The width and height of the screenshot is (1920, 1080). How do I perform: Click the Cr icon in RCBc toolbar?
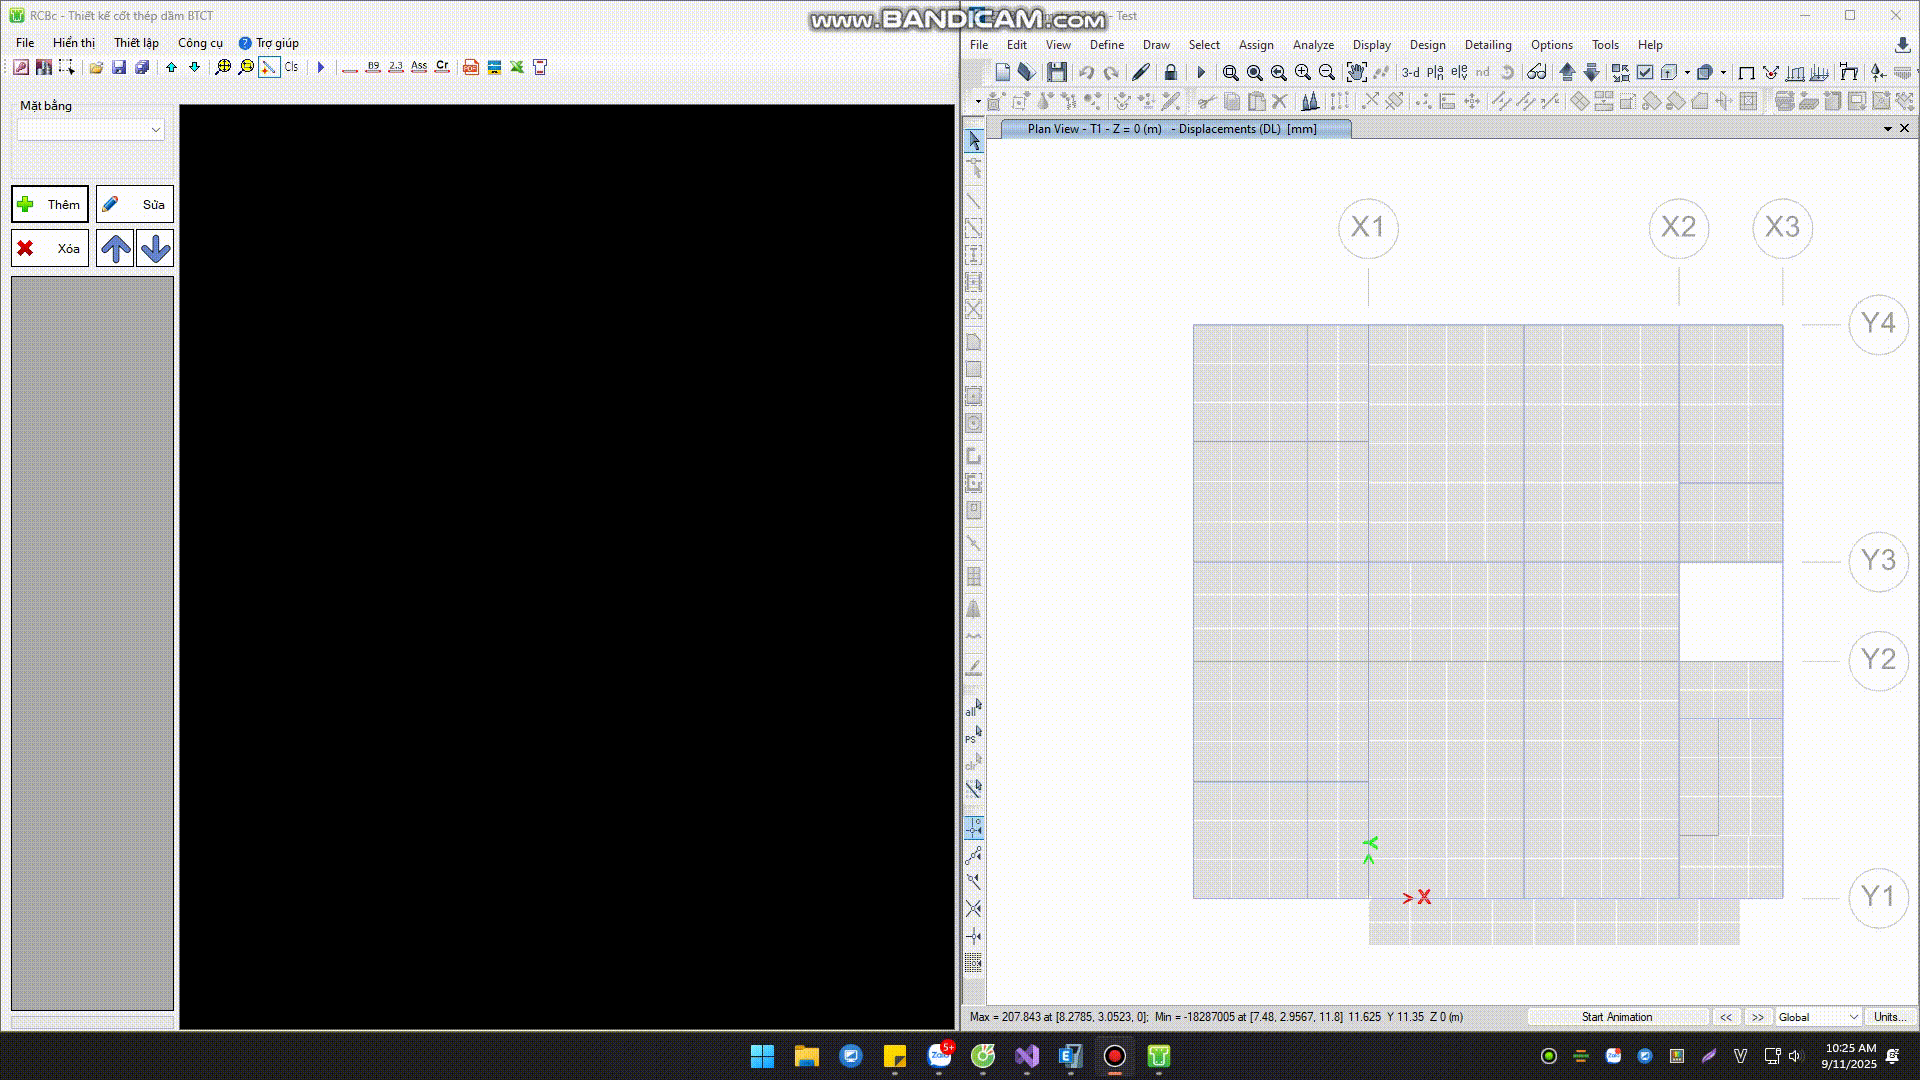tap(442, 67)
